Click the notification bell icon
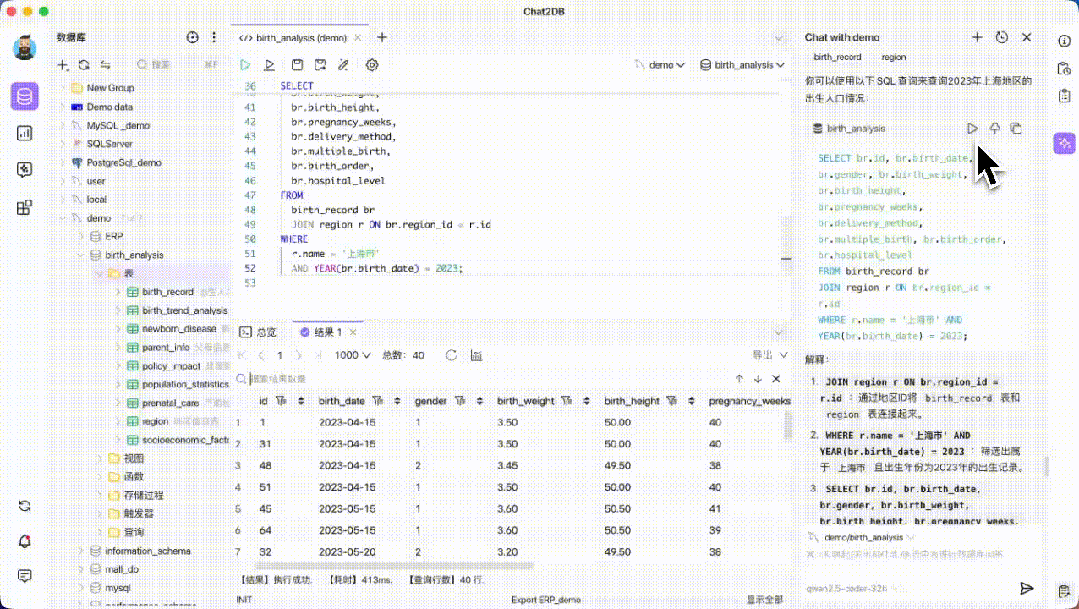This screenshot has width=1079, height=609. (x=25, y=541)
